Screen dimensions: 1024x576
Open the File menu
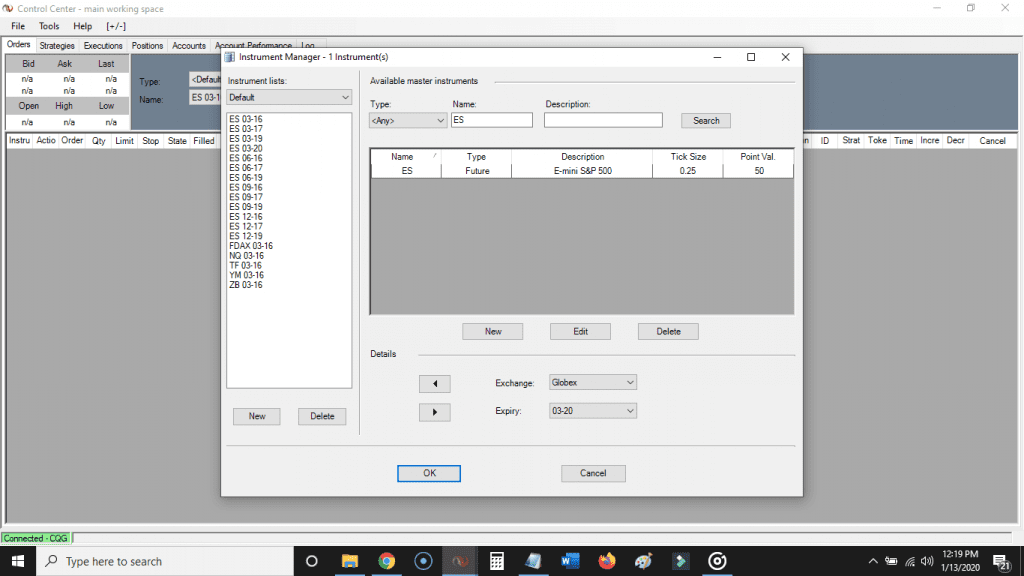(x=18, y=26)
